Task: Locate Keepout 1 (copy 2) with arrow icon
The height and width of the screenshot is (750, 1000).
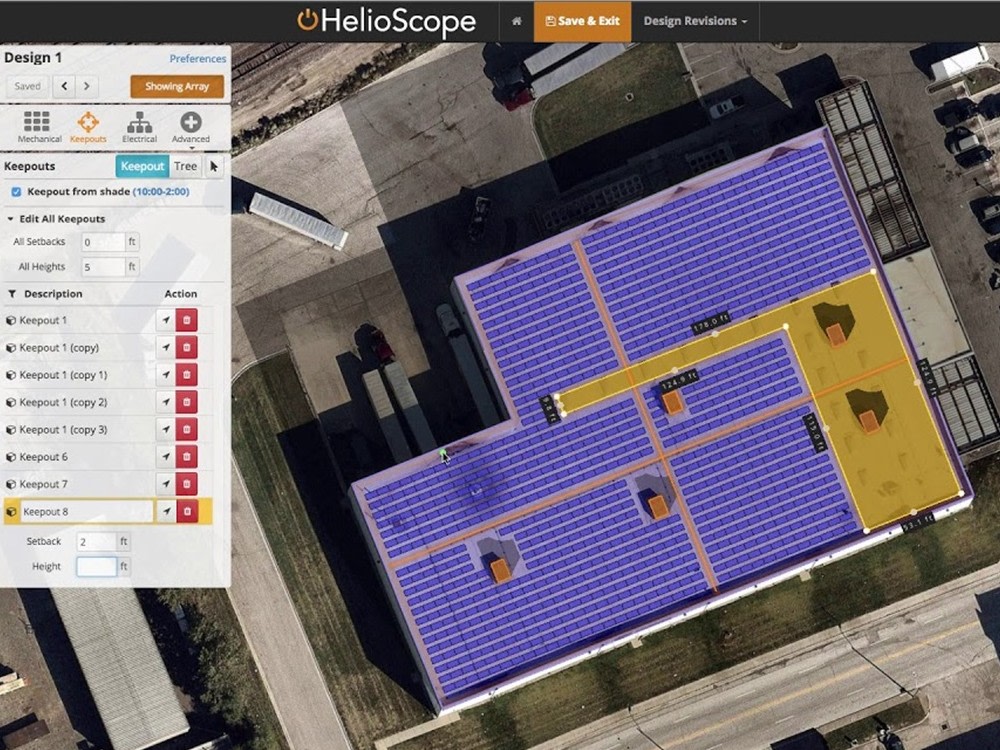Action: [166, 402]
